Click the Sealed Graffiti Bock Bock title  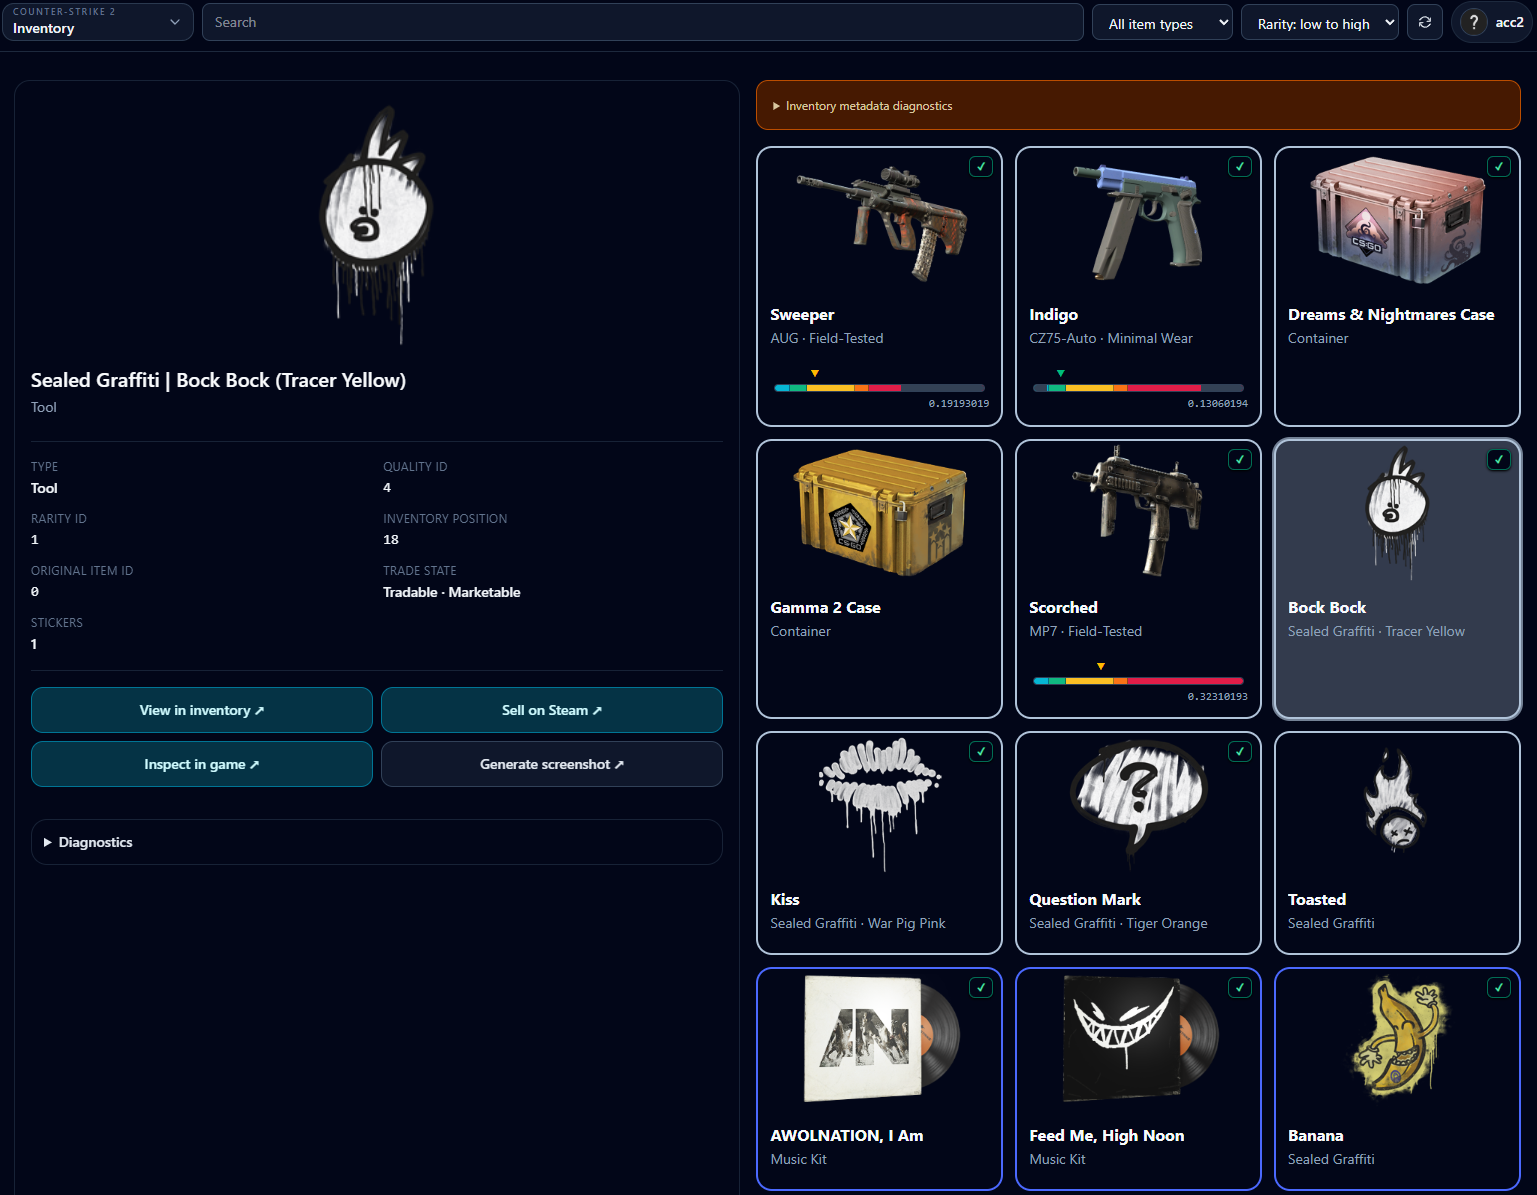(x=218, y=380)
